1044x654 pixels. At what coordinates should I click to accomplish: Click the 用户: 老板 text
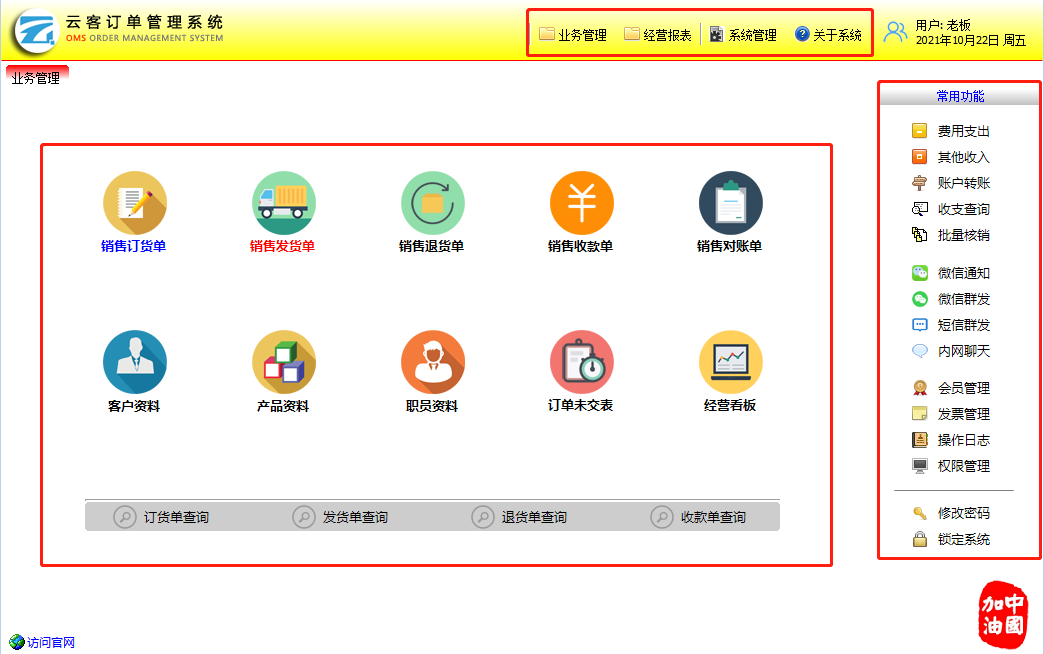(943, 25)
